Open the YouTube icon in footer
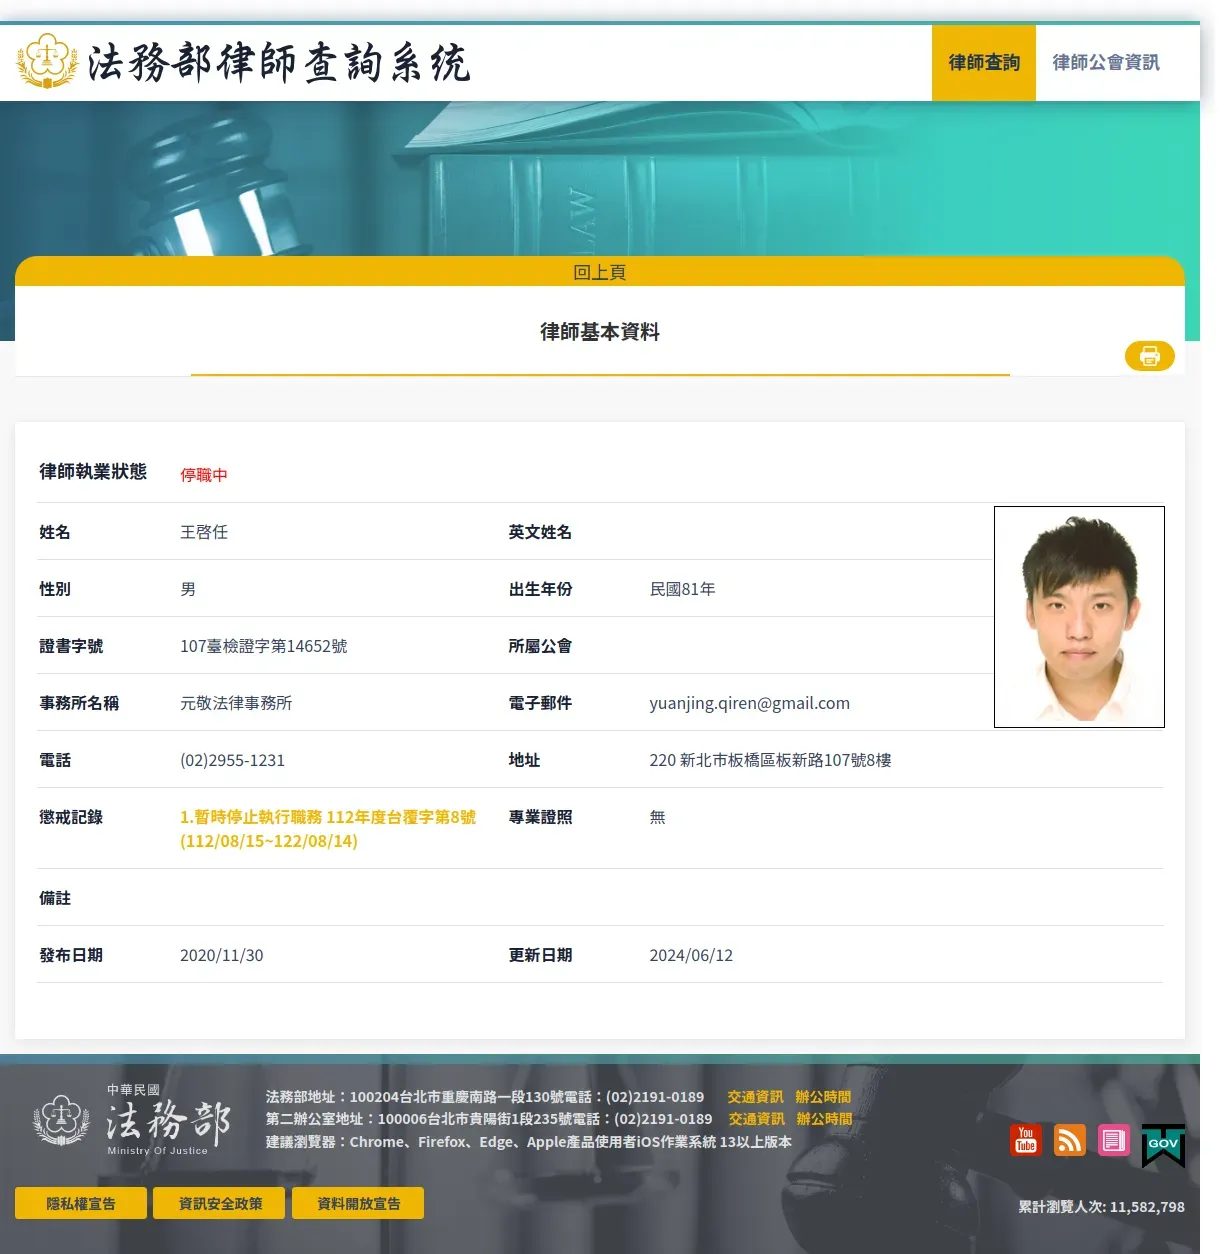This screenshot has width=1225, height=1254. pyautogui.click(x=1026, y=1140)
